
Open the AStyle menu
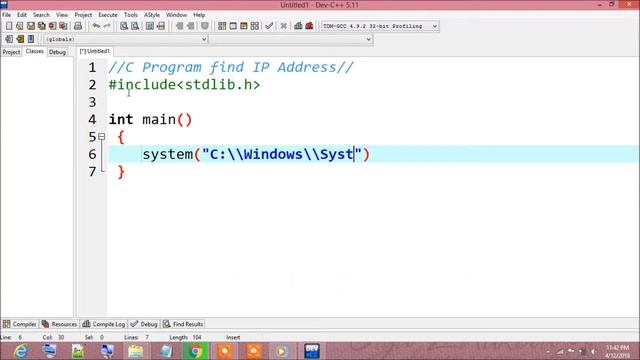click(x=152, y=15)
